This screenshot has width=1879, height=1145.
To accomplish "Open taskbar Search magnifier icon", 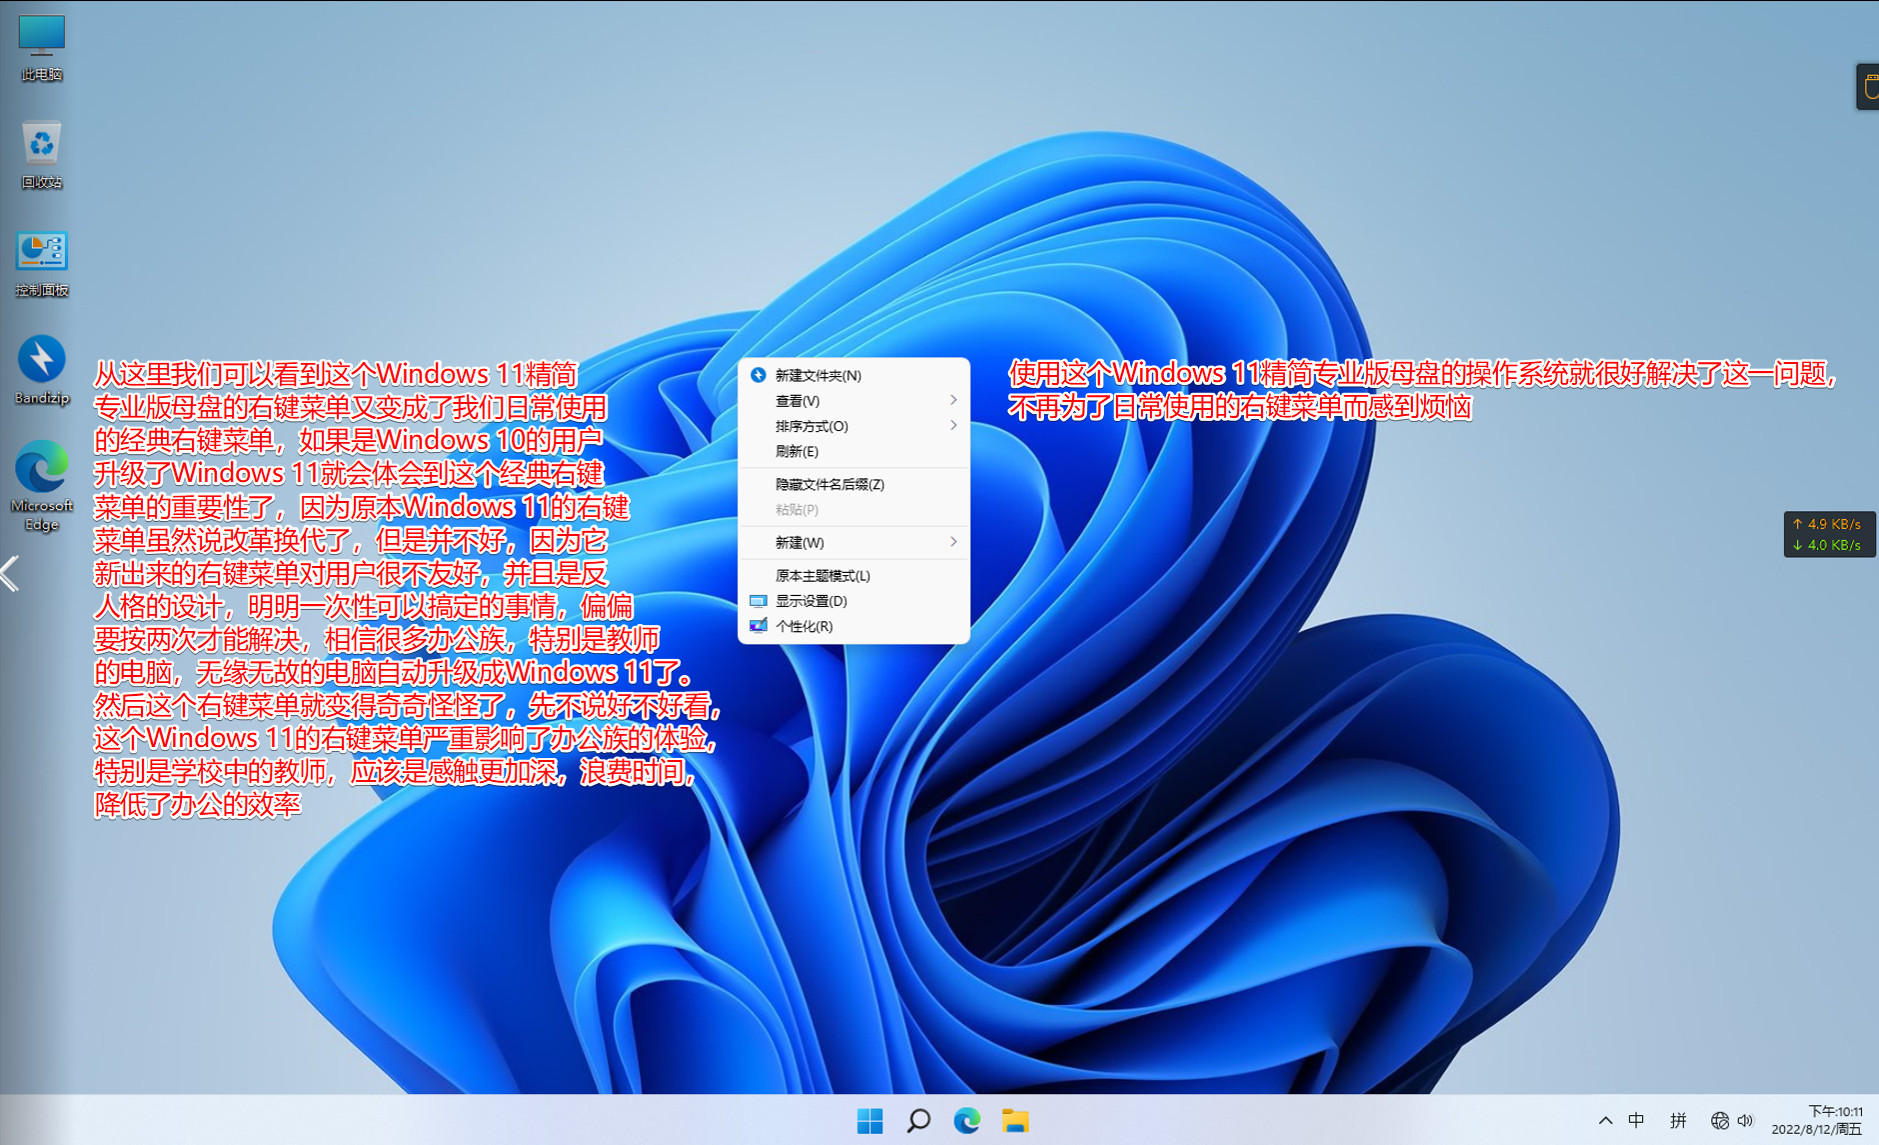I will pyautogui.click(x=918, y=1121).
